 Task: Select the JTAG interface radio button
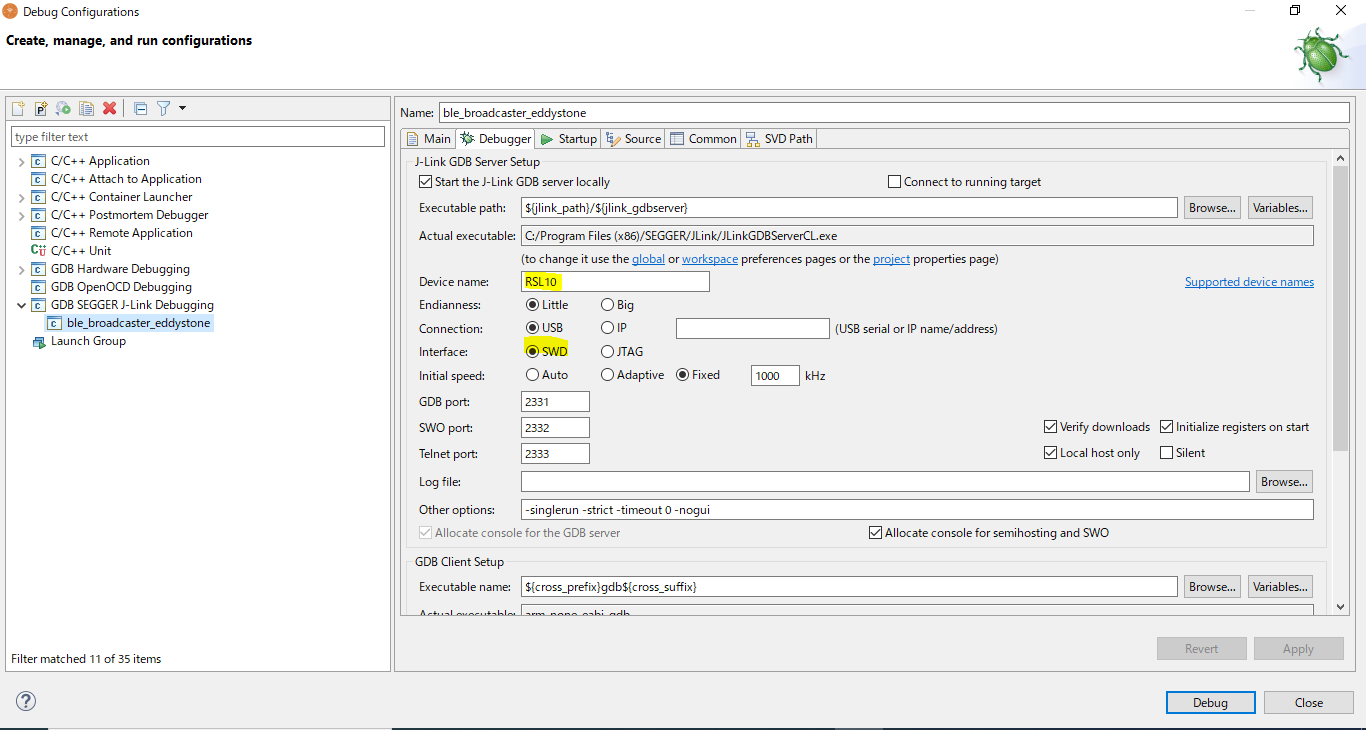[608, 352]
